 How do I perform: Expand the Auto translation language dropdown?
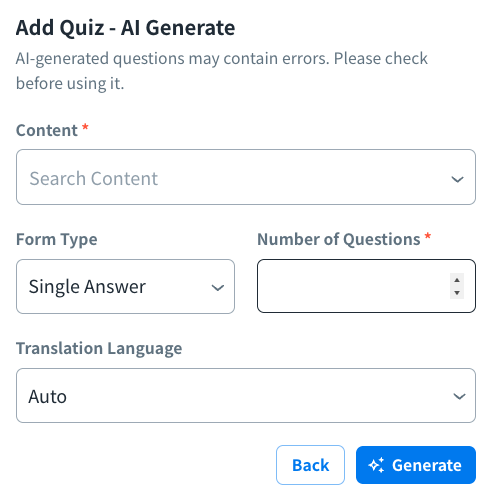tap(246, 396)
